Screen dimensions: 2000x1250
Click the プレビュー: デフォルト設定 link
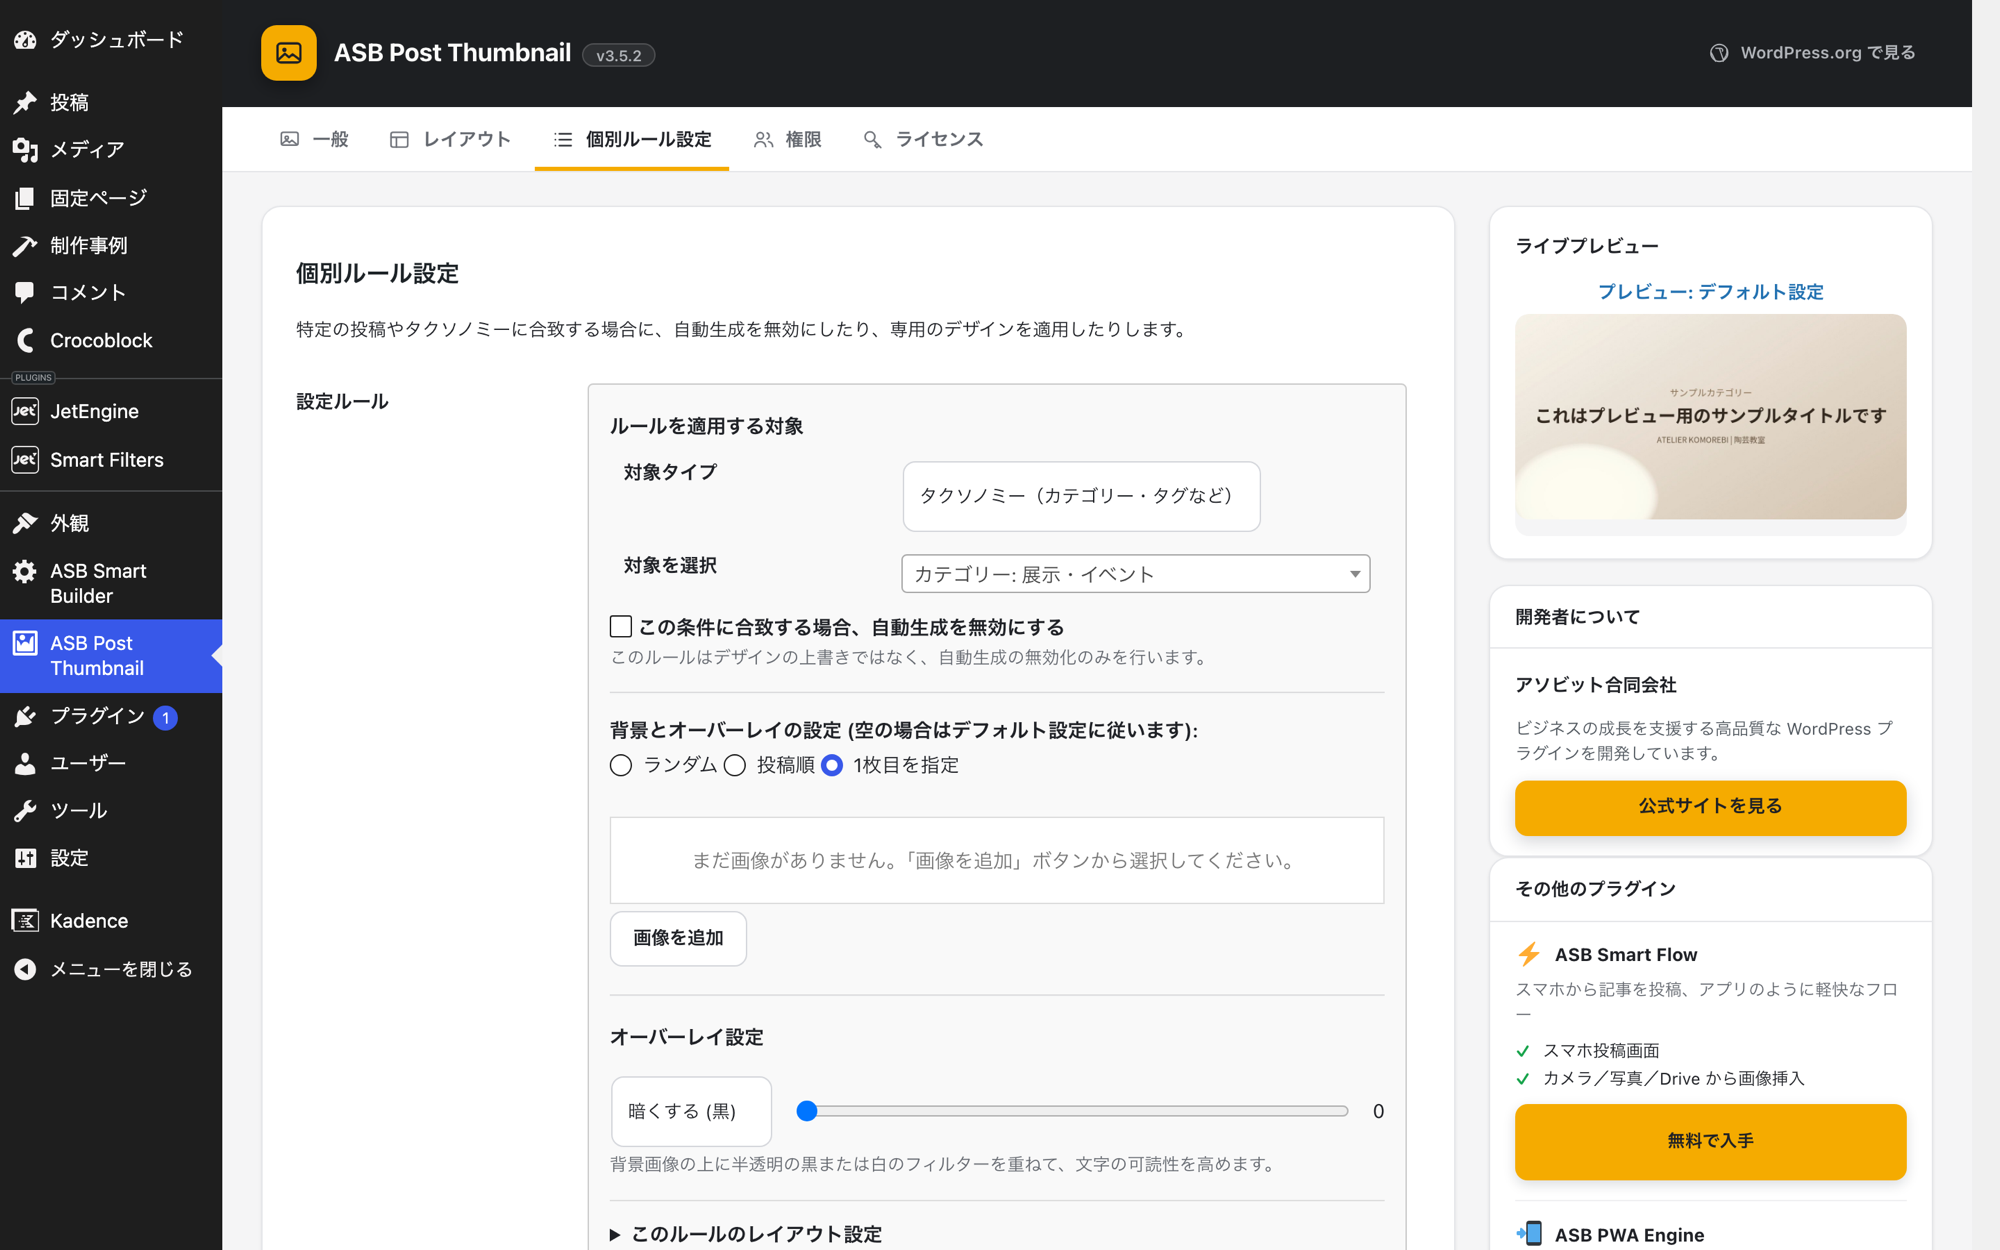[1710, 292]
